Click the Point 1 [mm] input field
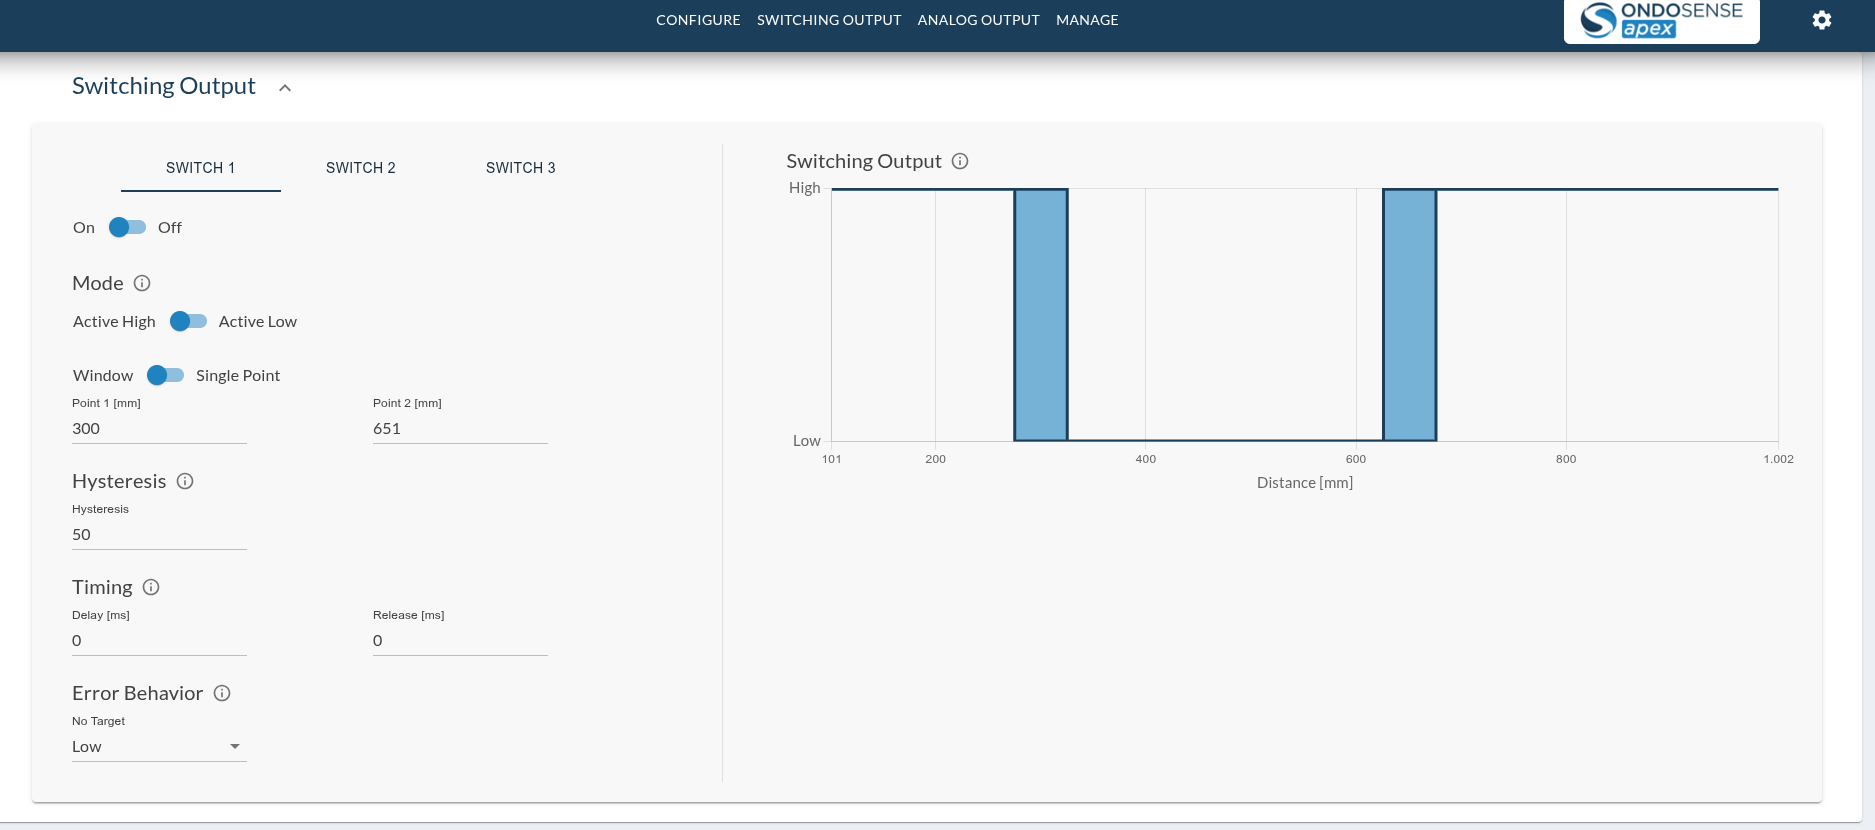1875x830 pixels. click(159, 429)
